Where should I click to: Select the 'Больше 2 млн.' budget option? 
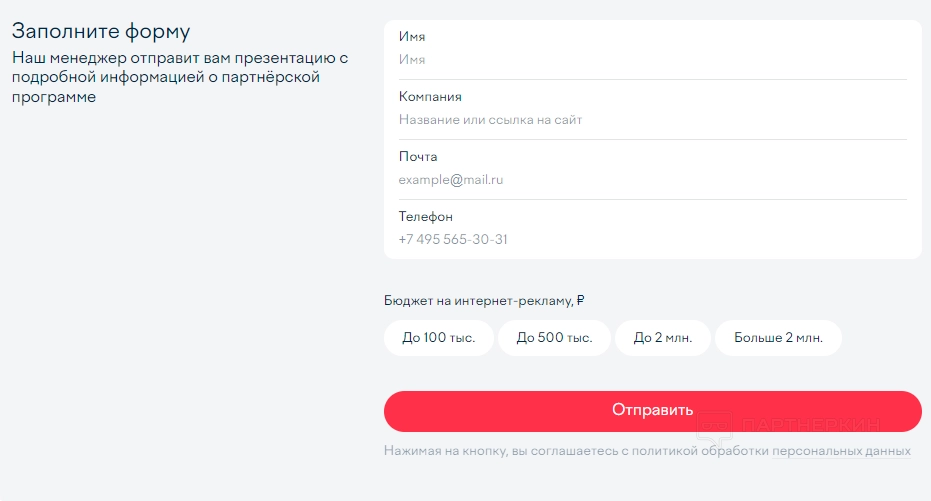(x=778, y=338)
